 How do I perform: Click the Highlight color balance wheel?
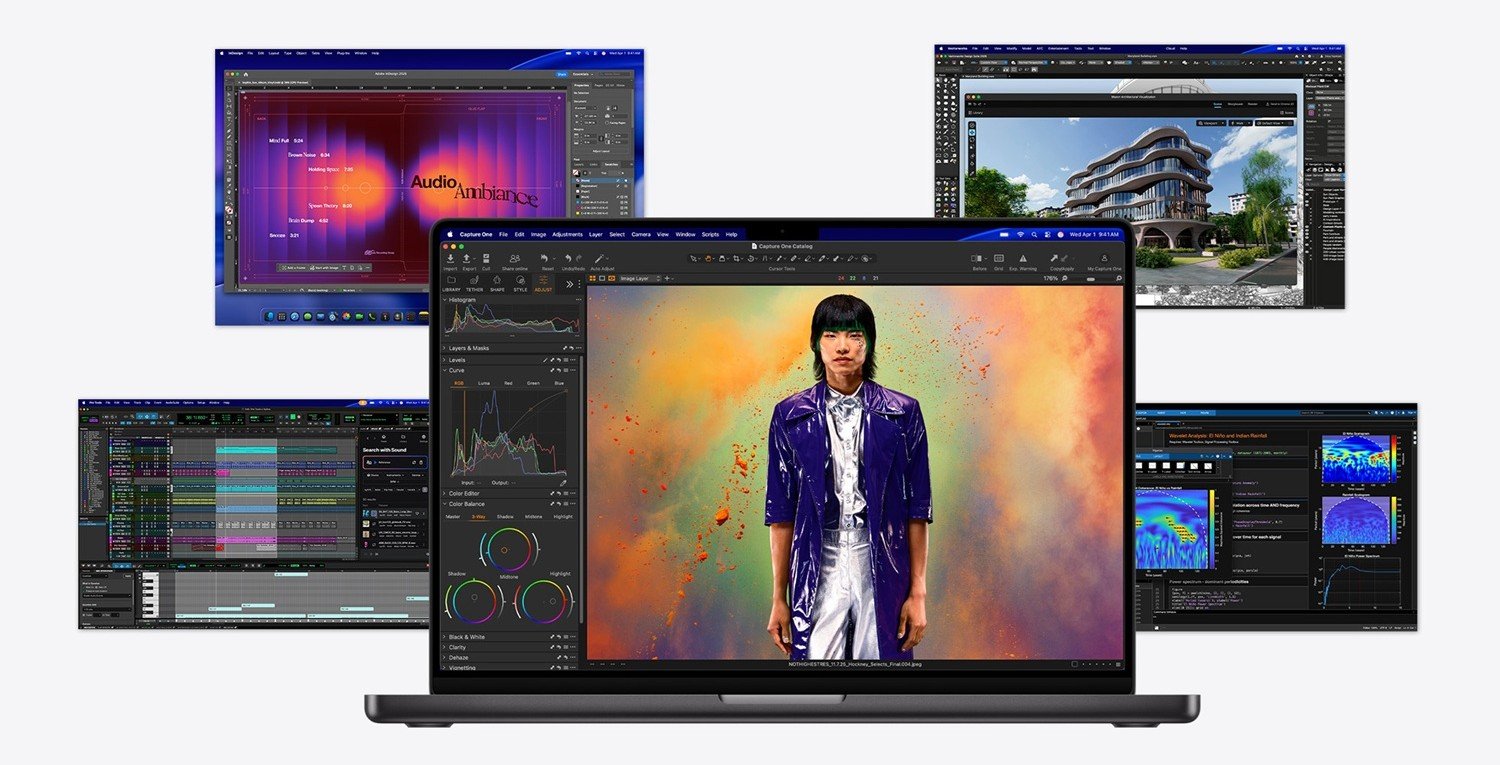point(543,602)
